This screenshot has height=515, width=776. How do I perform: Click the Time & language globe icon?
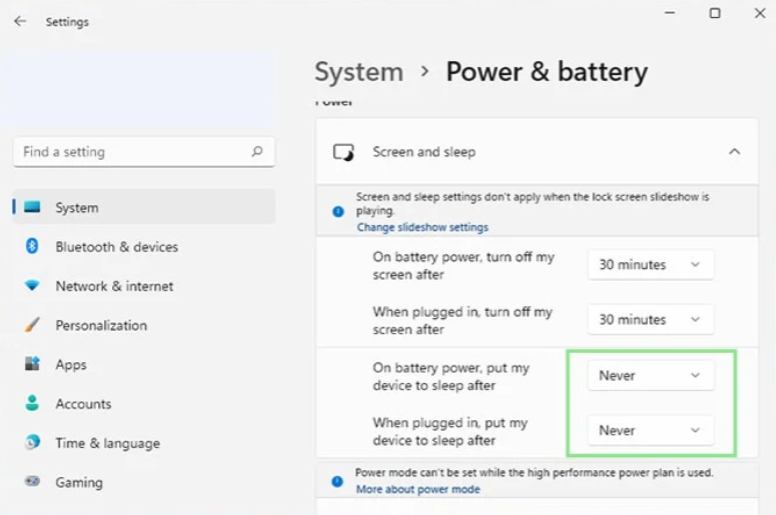[33, 443]
